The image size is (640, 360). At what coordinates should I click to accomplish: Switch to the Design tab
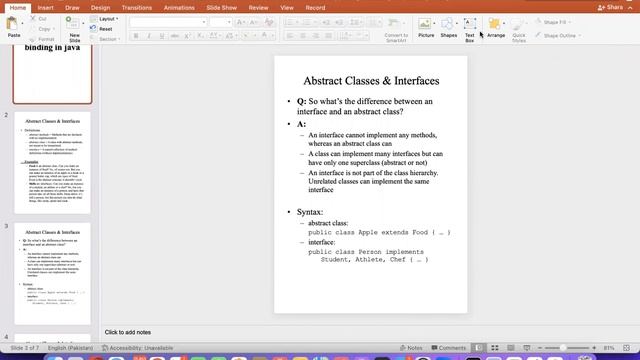pos(100,8)
